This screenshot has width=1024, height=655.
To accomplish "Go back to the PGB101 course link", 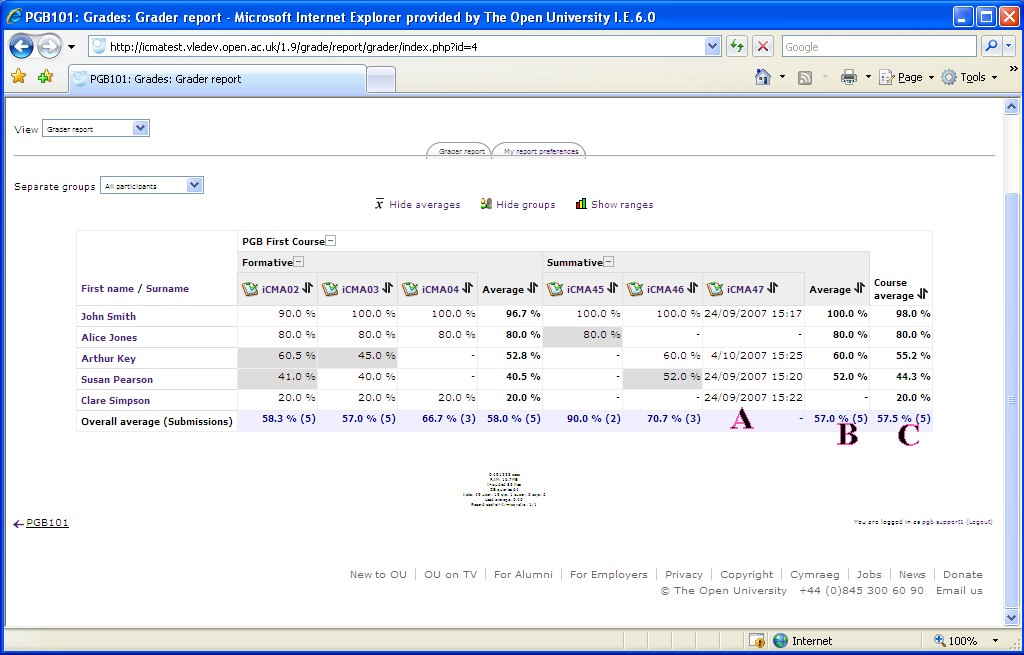I will (x=47, y=522).
